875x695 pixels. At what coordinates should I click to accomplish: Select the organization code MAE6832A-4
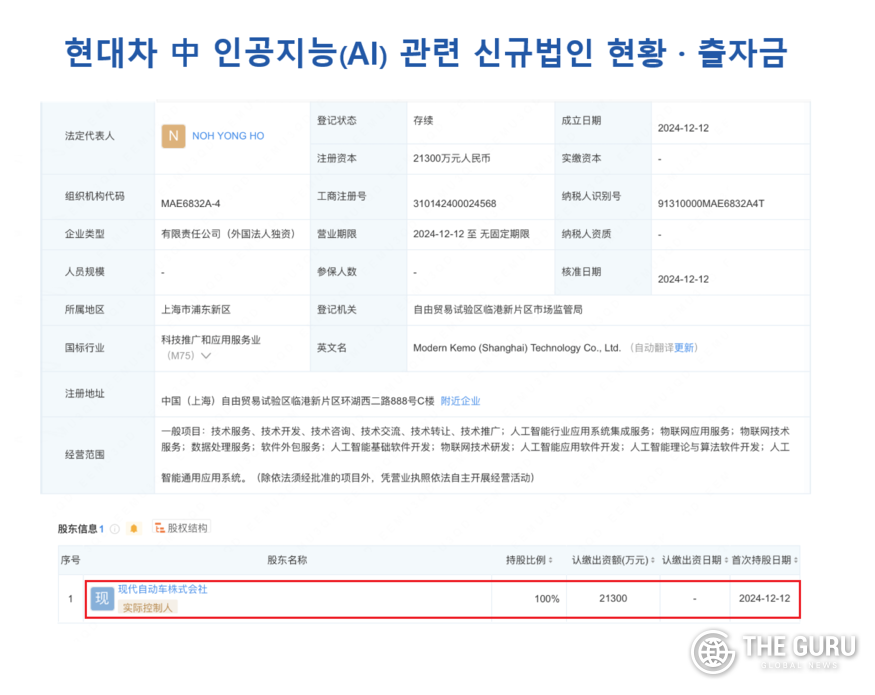point(191,204)
